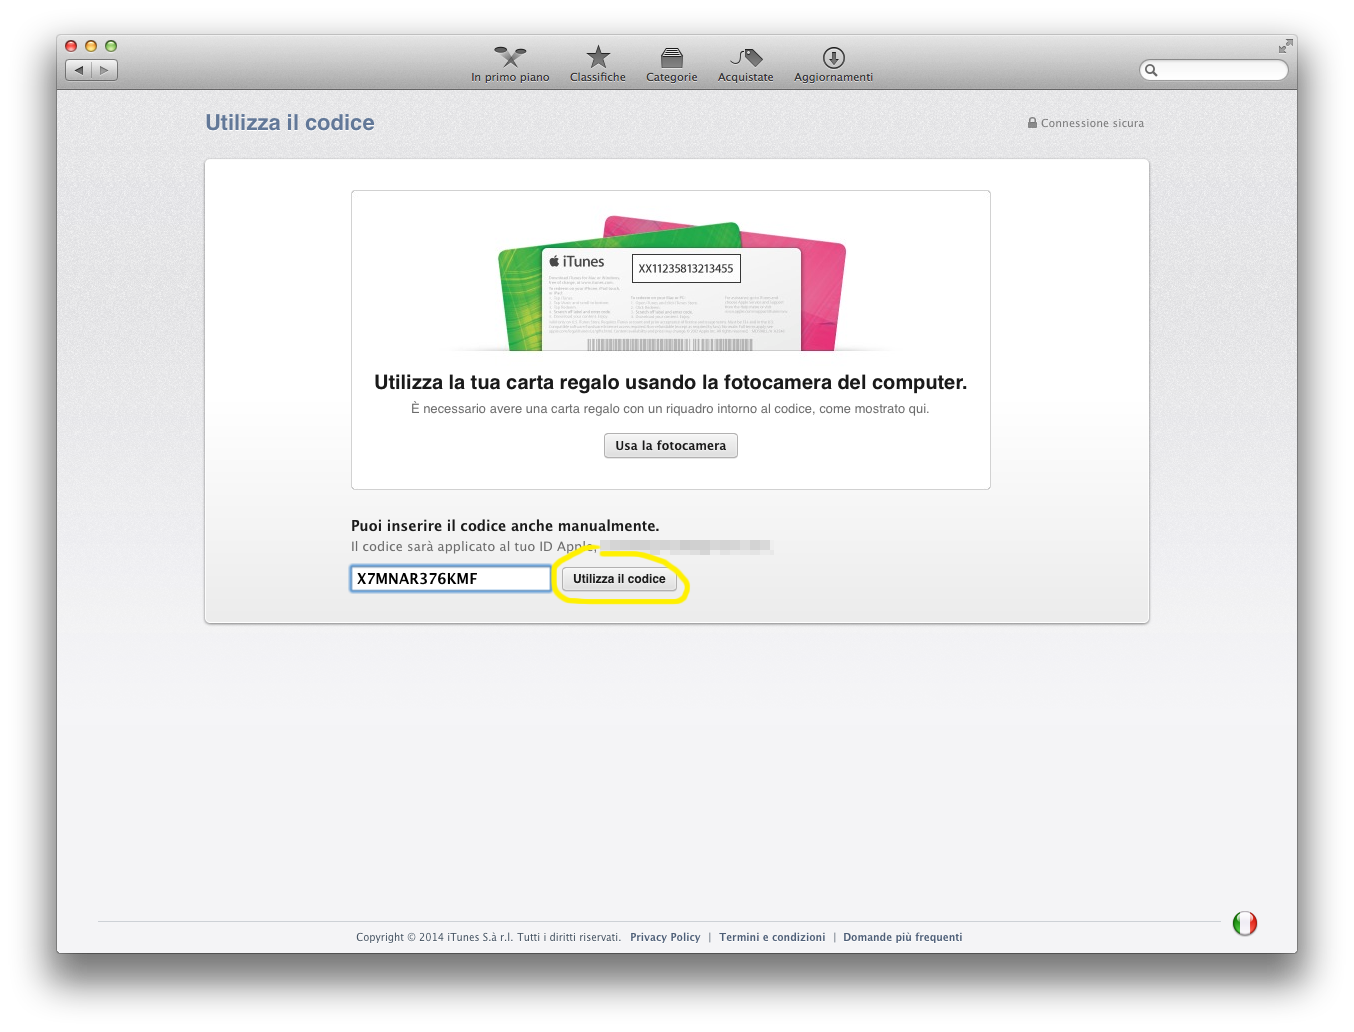Viewport: 1354px width, 1032px height.
Task: Click the sample code XX11235813213455 on the card
Action: (686, 268)
